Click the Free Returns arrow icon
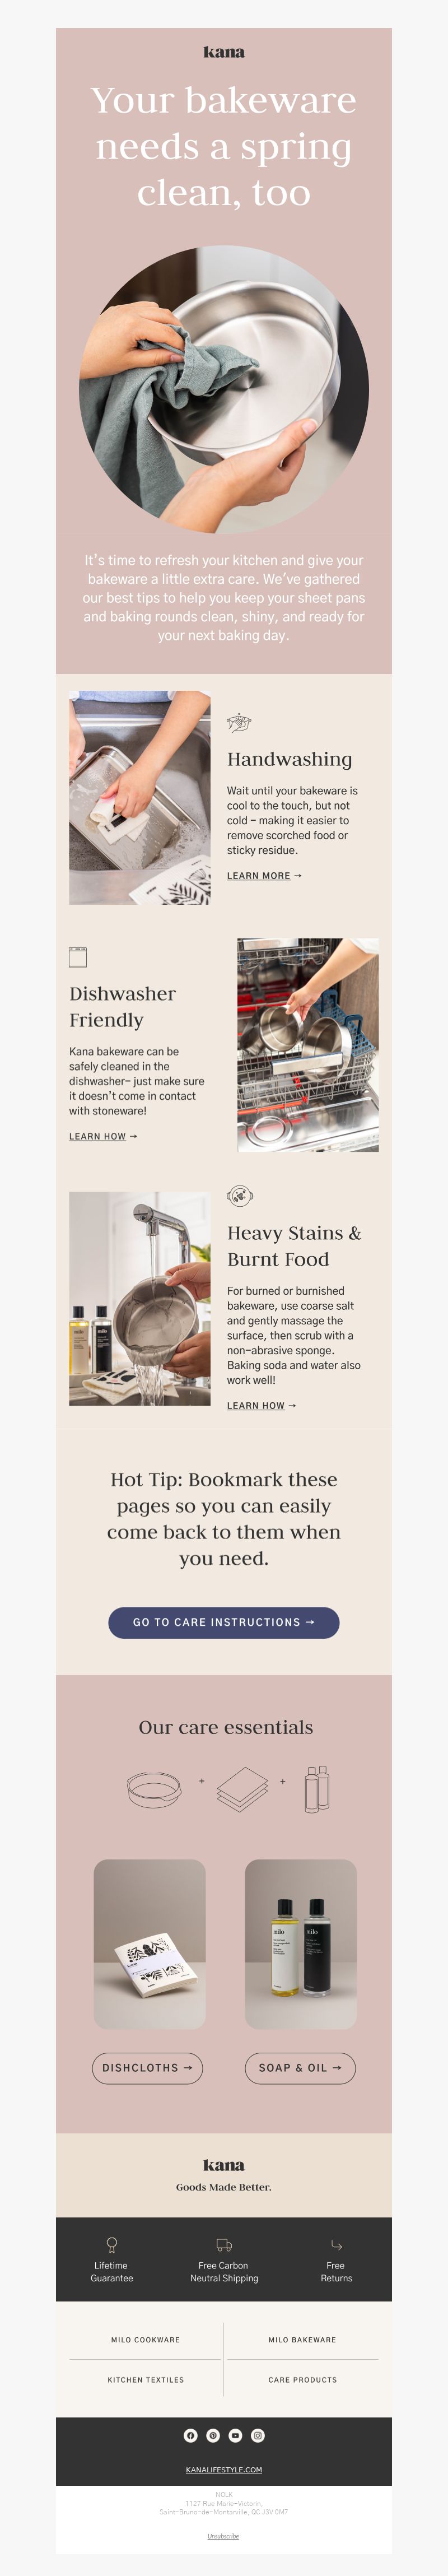 point(336,2245)
